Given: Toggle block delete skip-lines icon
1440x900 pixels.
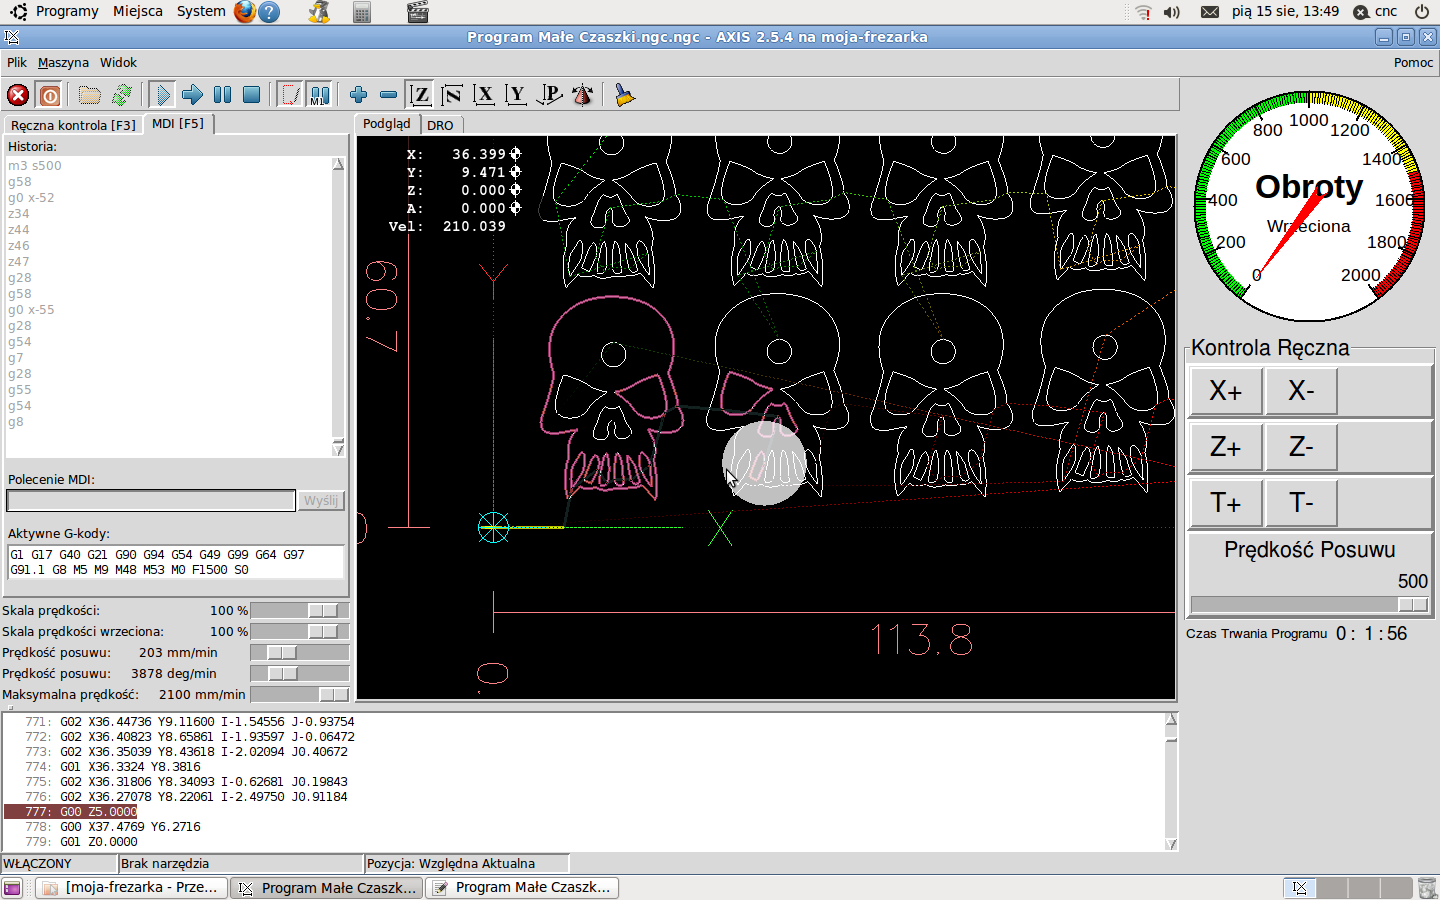Looking at the screenshot, I should coord(290,95).
